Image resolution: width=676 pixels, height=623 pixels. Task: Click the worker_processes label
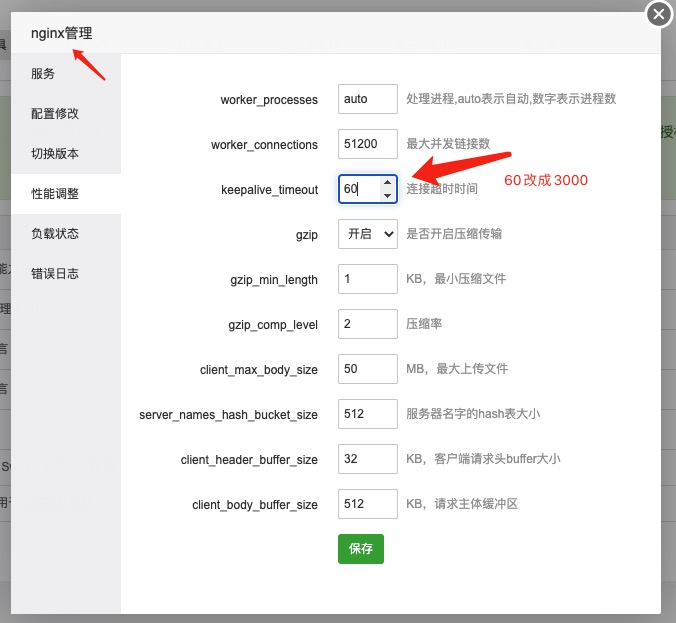pyautogui.click(x=269, y=100)
